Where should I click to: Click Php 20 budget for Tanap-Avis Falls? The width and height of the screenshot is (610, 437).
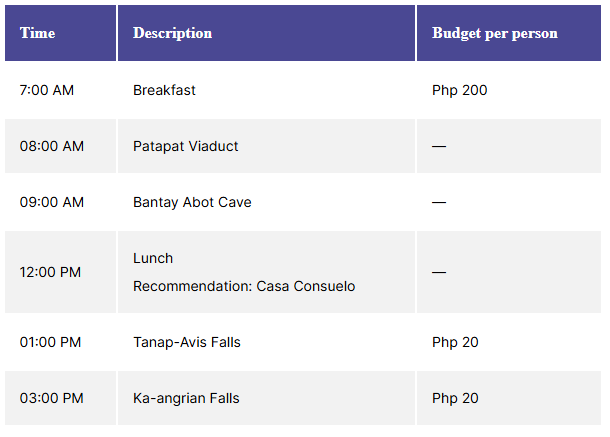[x=455, y=342]
